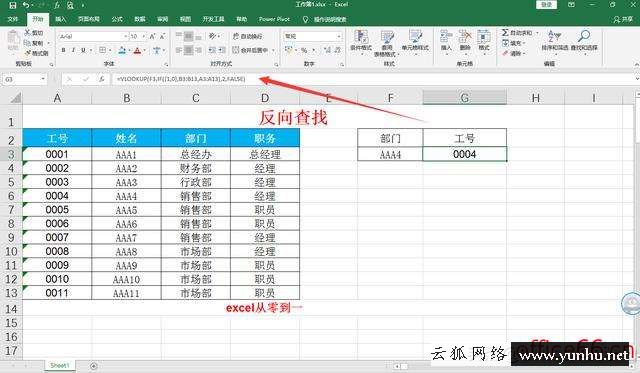Undo the last action
The height and width of the screenshot is (373, 640).
tap(26, 5)
